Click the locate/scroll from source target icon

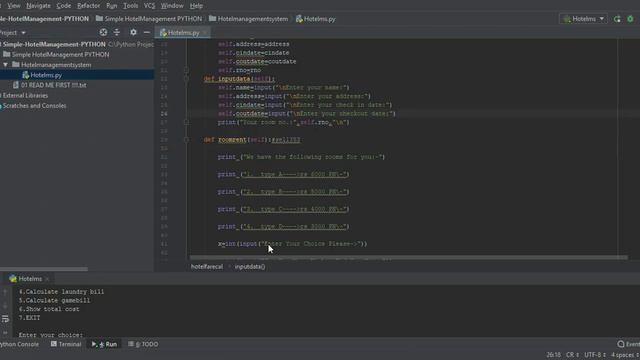coord(103,32)
